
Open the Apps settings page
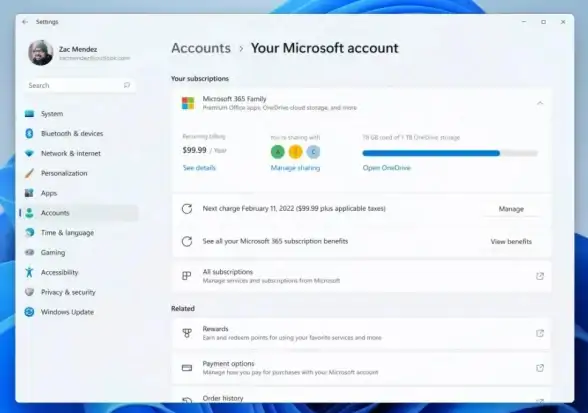[x=49, y=193]
